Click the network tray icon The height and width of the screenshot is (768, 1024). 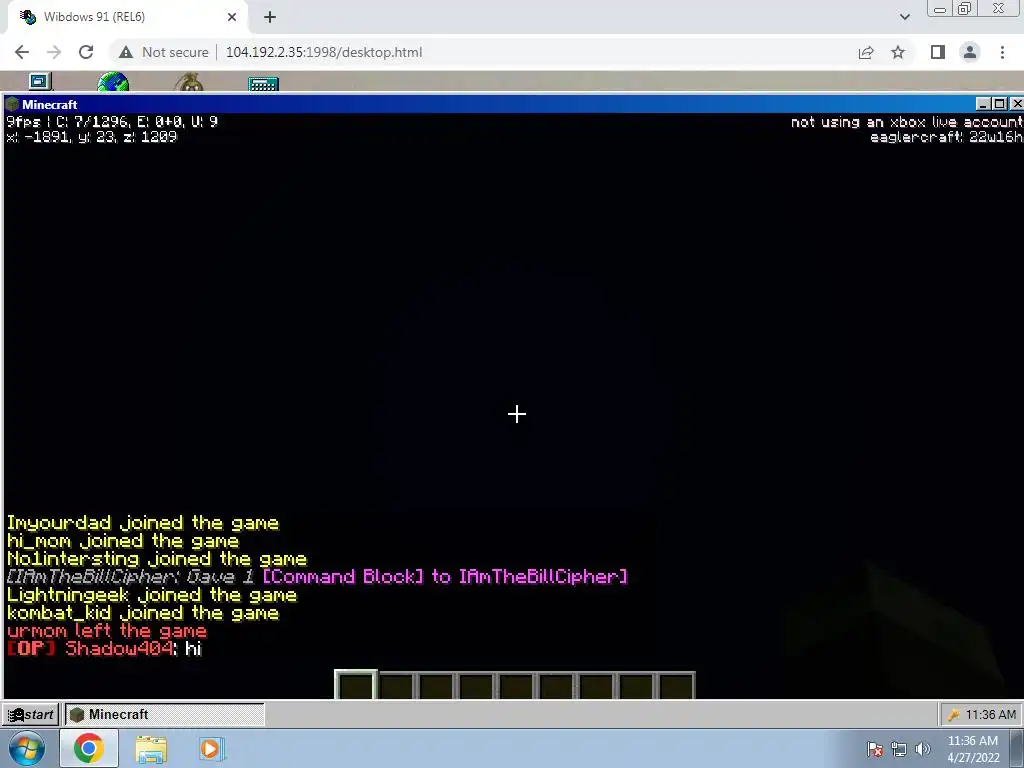[x=899, y=749]
